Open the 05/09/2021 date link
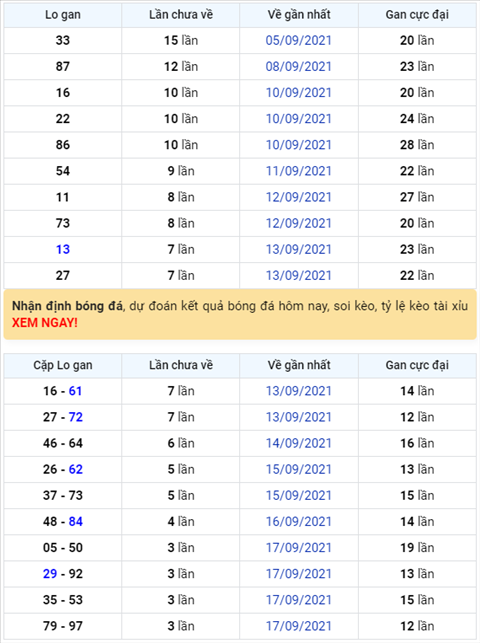This screenshot has height=643, width=480. tap(298, 40)
